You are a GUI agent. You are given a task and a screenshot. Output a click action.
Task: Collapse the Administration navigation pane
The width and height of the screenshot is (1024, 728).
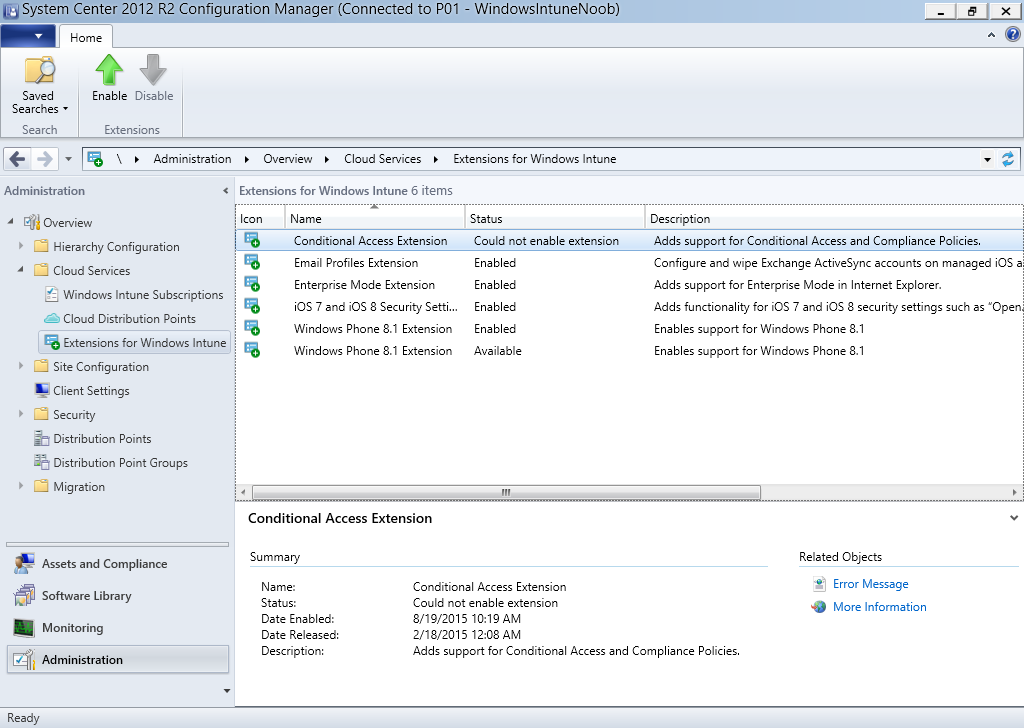pyautogui.click(x=225, y=191)
